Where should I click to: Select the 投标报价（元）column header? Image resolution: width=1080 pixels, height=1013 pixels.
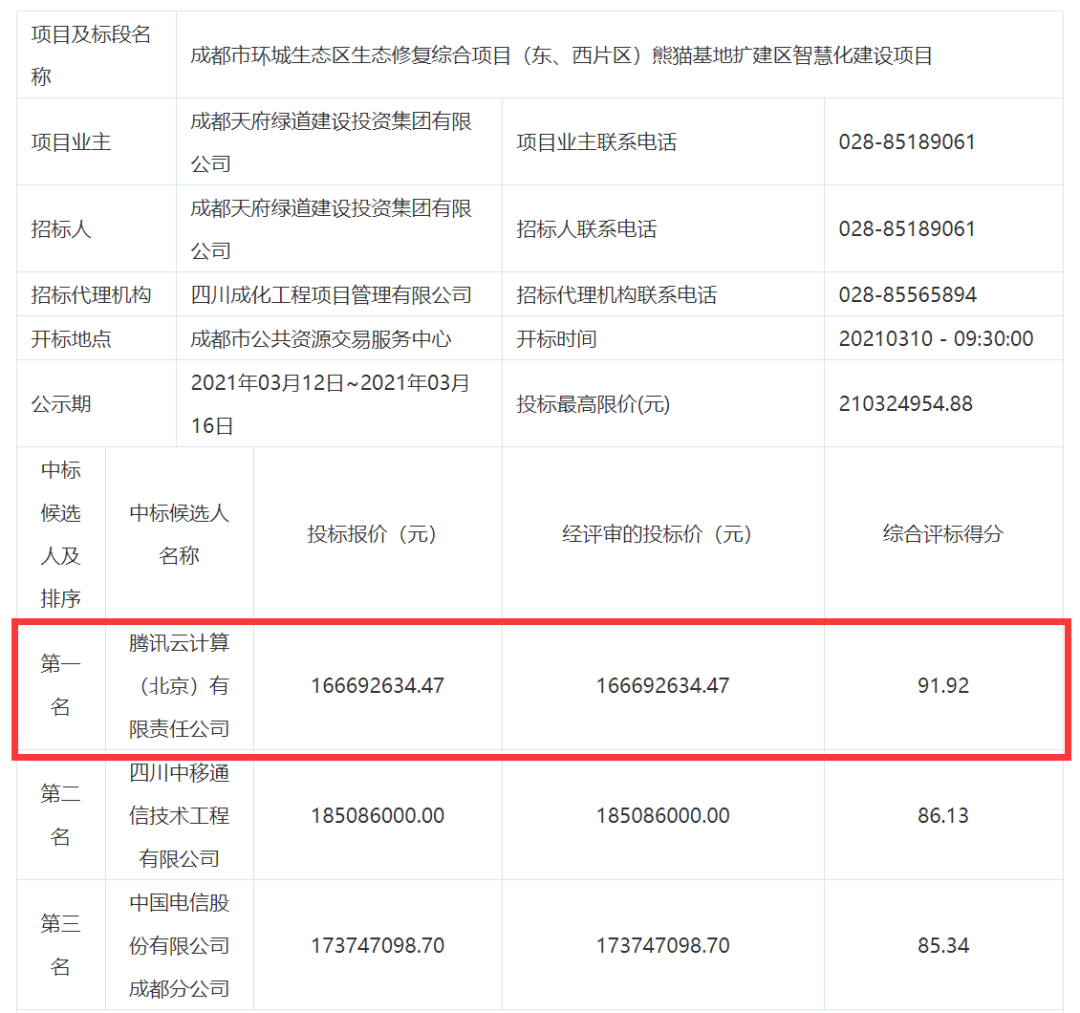click(377, 534)
